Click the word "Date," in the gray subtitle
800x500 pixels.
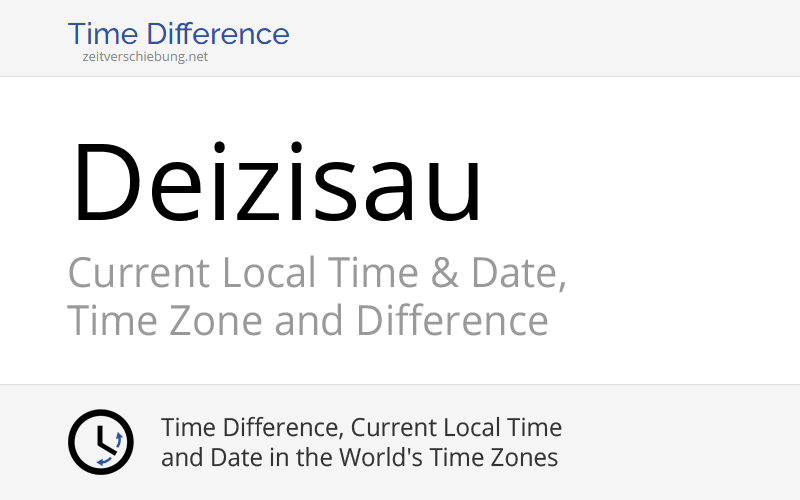tap(526, 273)
